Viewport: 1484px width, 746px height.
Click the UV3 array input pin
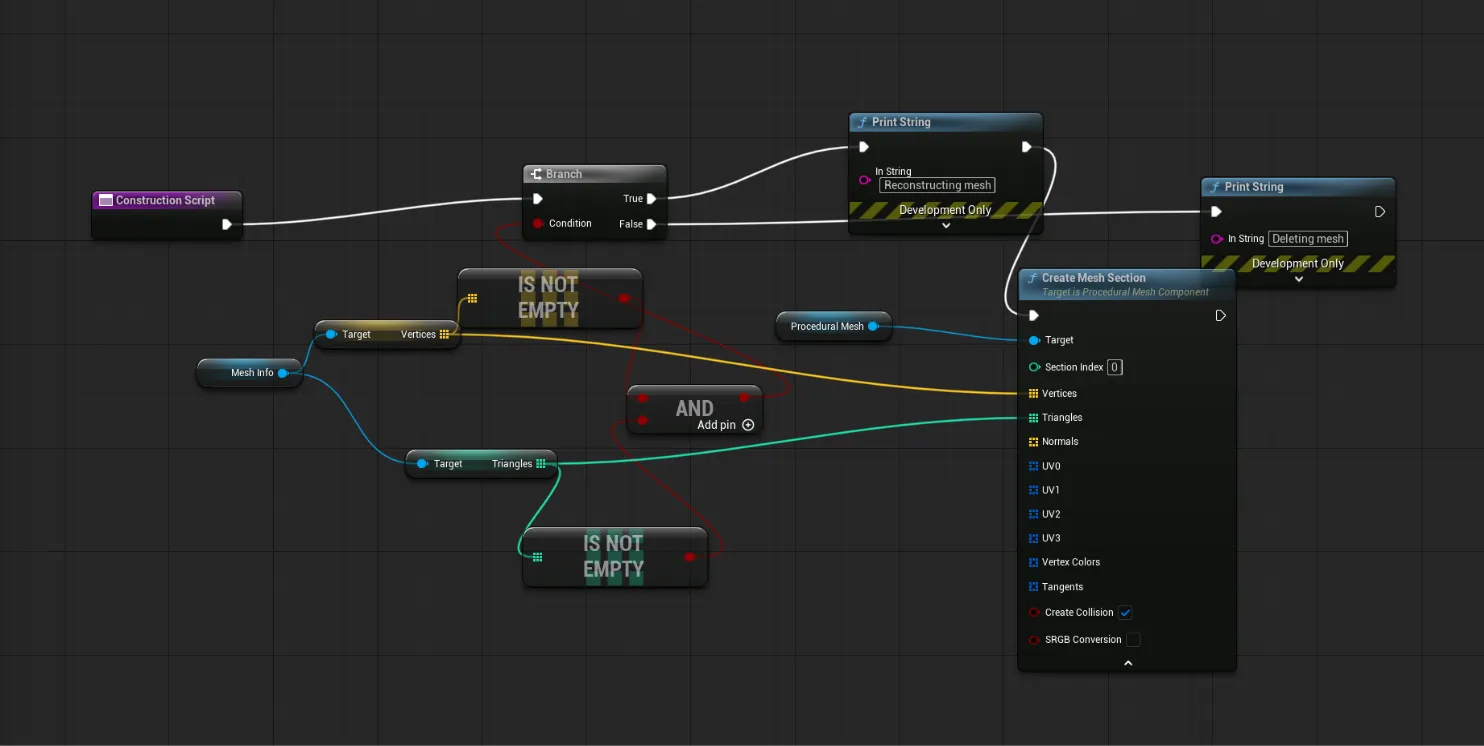click(x=1034, y=538)
